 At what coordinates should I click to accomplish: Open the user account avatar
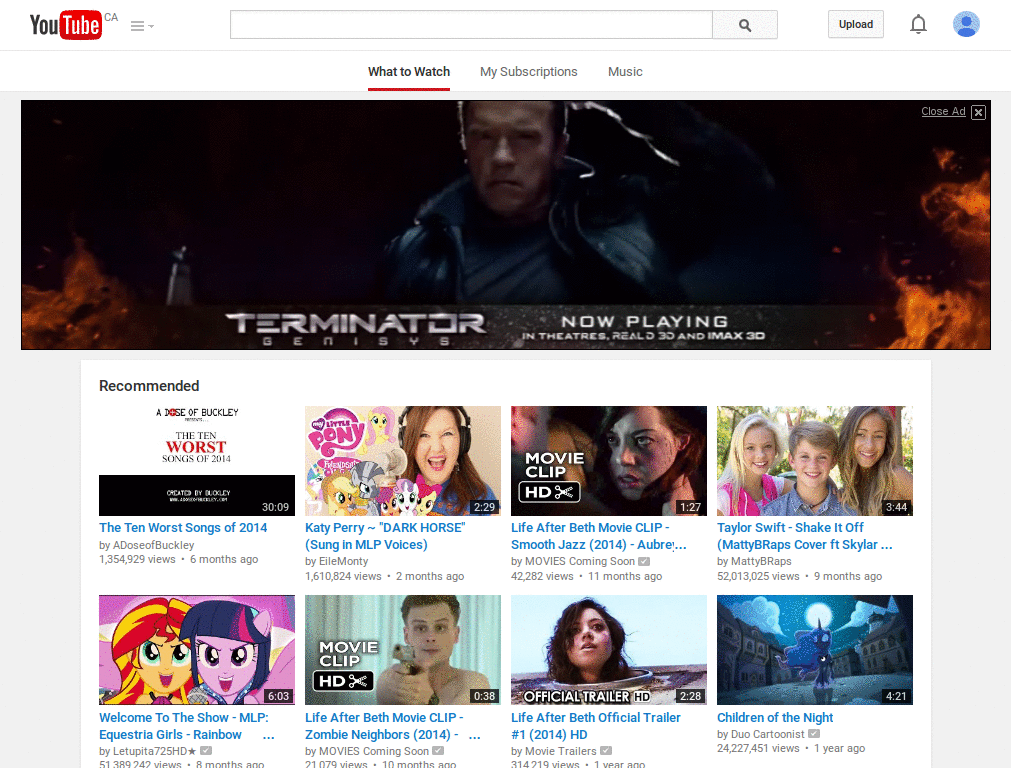(x=966, y=25)
